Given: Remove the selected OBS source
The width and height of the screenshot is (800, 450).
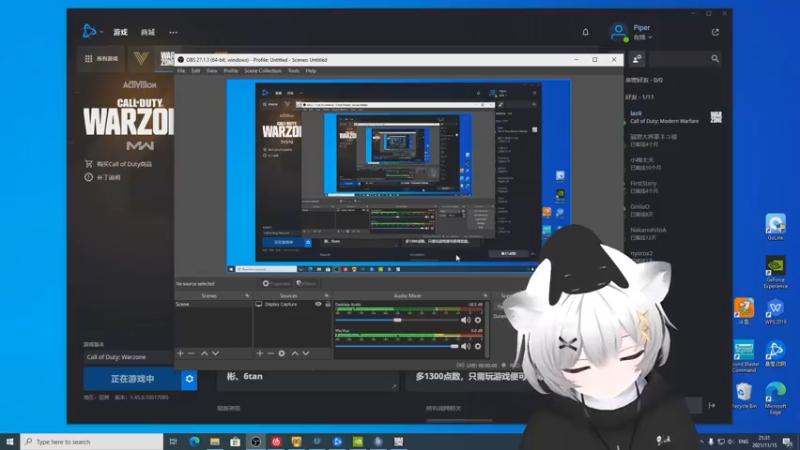Looking at the screenshot, I should click(271, 353).
